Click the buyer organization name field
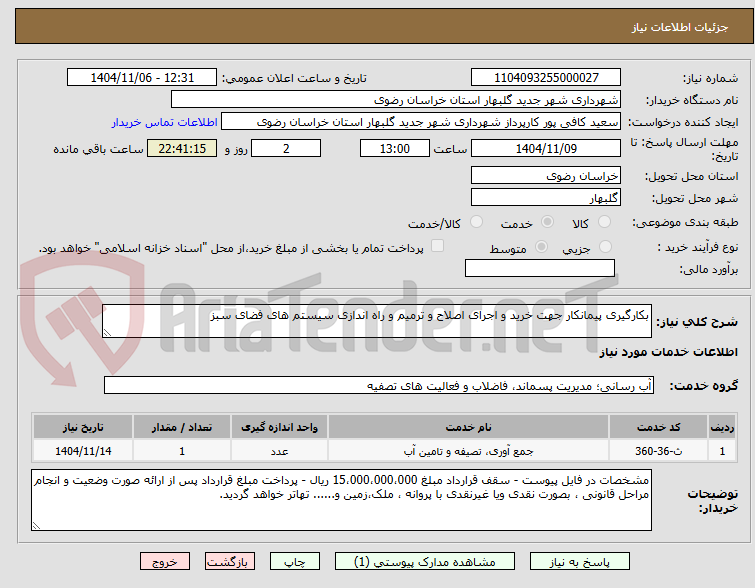The width and height of the screenshot is (755, 588). pyautogui.click(x=396, y=100)
